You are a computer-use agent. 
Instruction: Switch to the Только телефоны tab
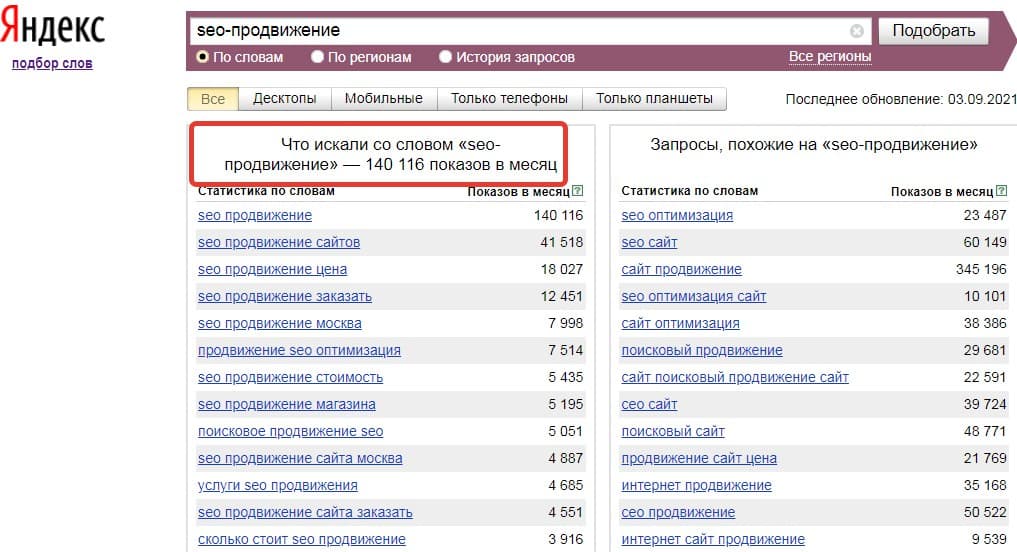pos(509,99)
